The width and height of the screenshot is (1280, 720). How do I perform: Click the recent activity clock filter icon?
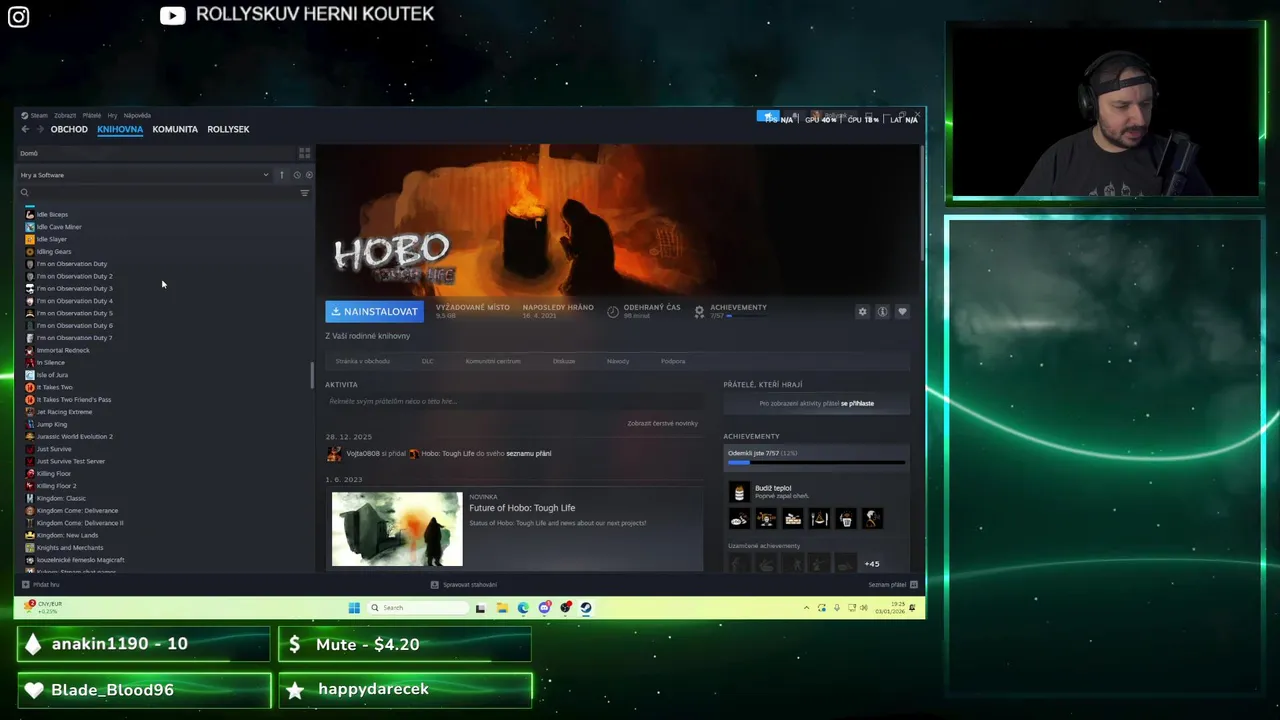[x=297, y=175]
